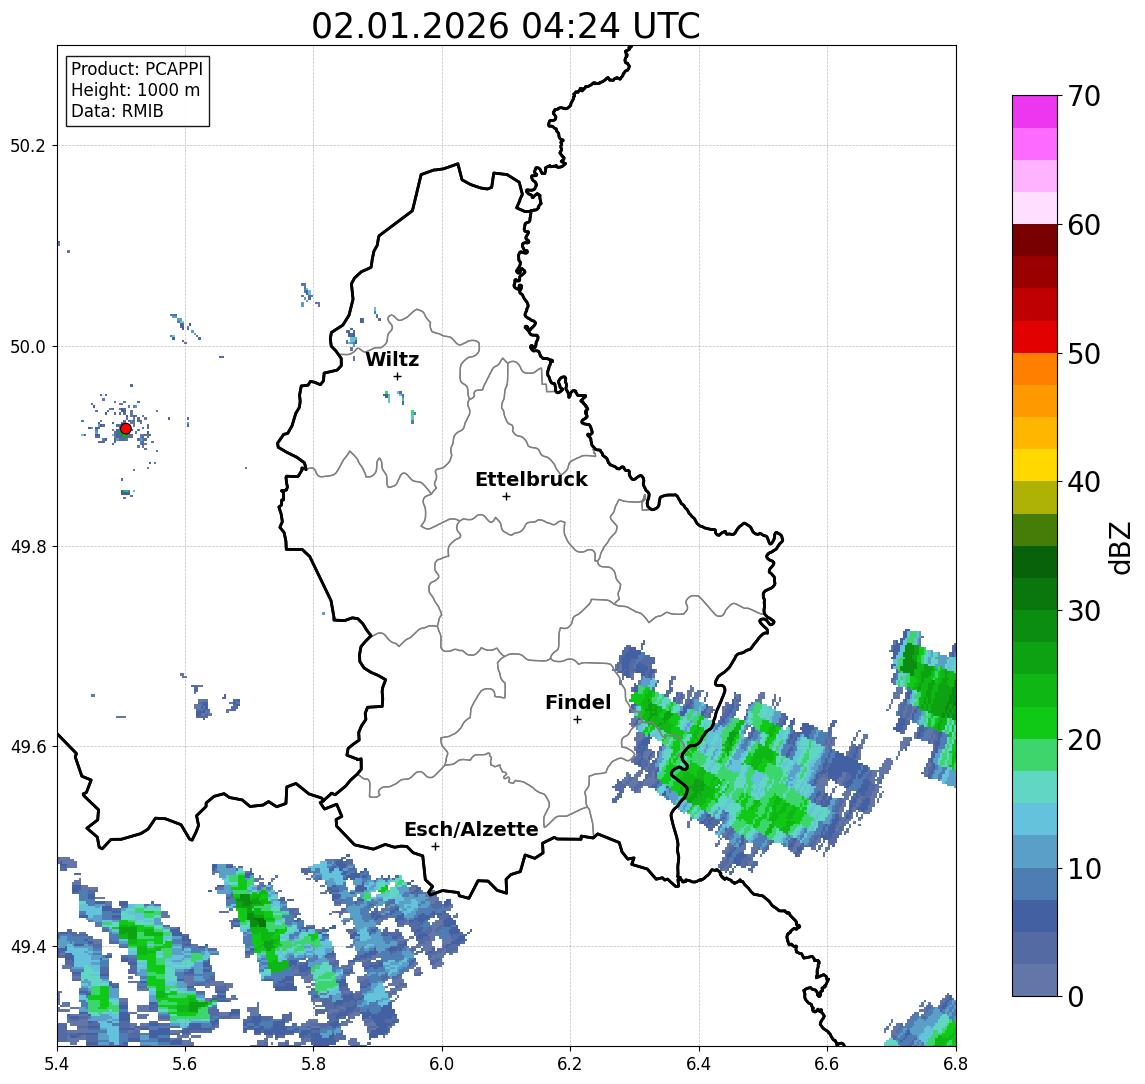Click the longitude label 6.4
Screen dimensions: 1145x1084
699,1063
